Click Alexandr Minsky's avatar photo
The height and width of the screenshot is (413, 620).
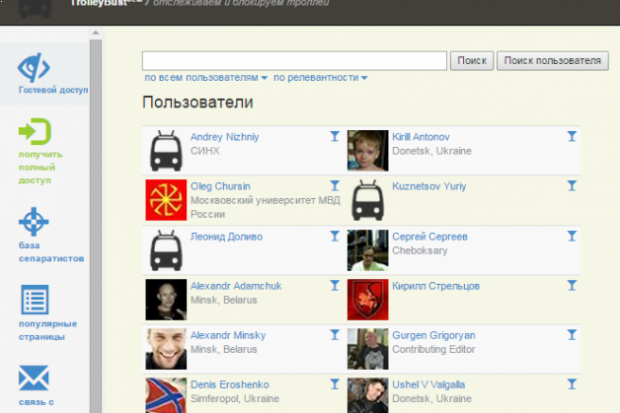pos(166,349)
